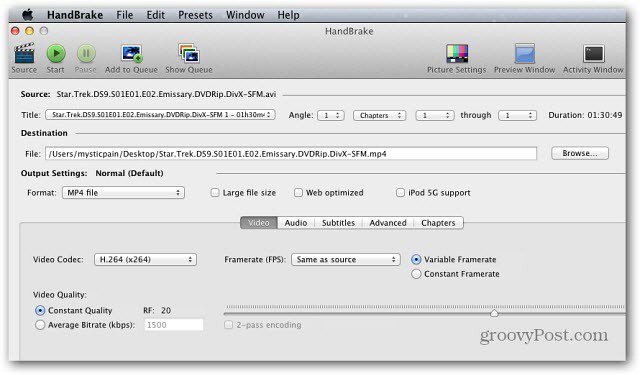The height and width of the screenshot is (375, 640).
Task: Switch to the Chapters tab
Action: pyautogui.click(x=438, y=223)
